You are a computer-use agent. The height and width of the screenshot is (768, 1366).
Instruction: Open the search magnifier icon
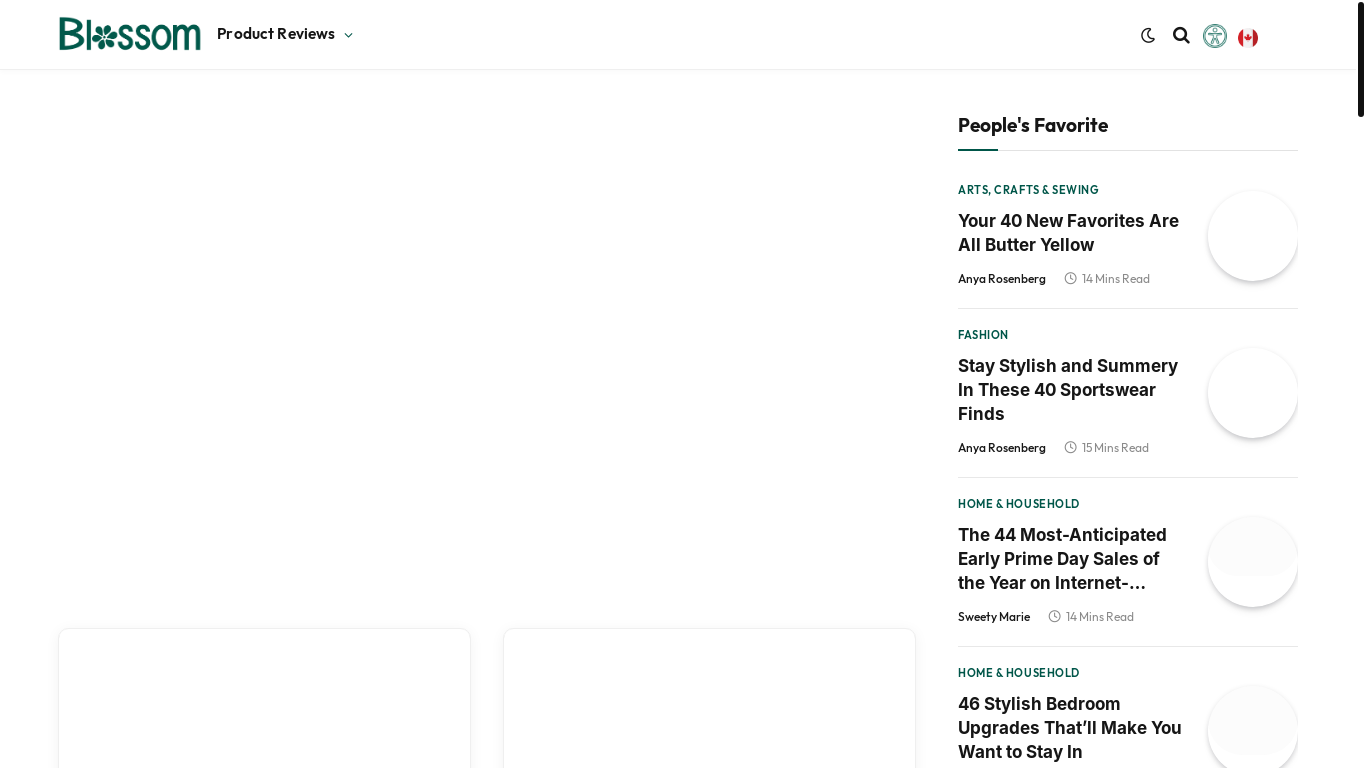click(1181, 35)
